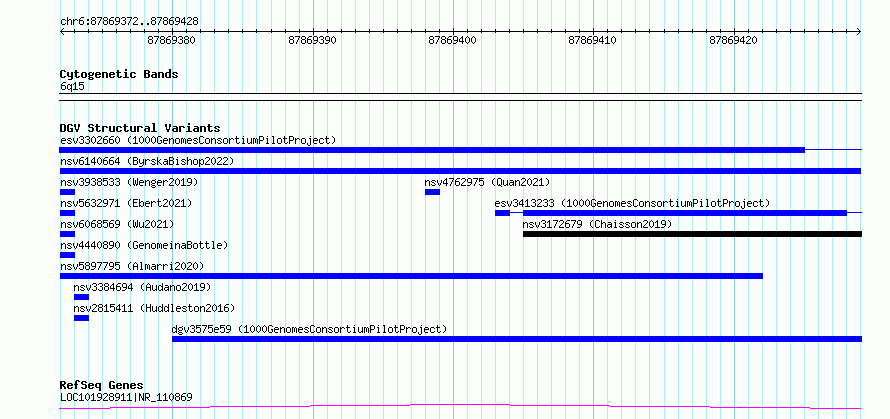
Task: Select the small nsv3938533 variant block
Action: coord(67,192)
